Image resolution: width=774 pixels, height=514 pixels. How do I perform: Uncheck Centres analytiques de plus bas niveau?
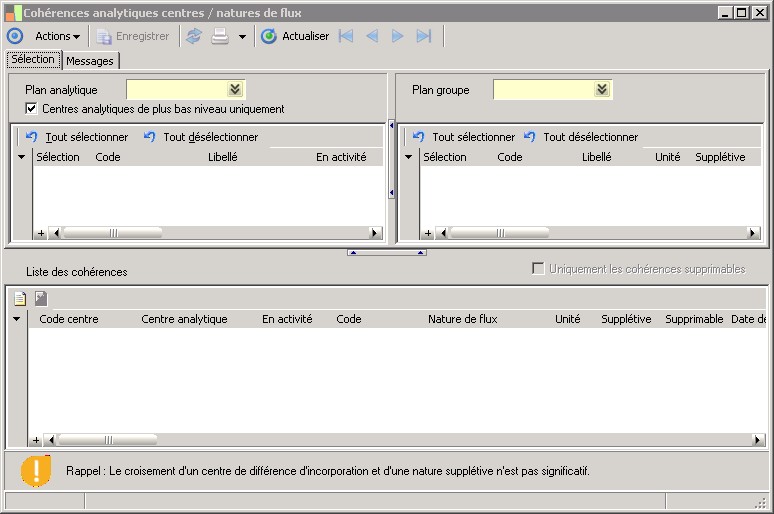click(x=32, y=109)
